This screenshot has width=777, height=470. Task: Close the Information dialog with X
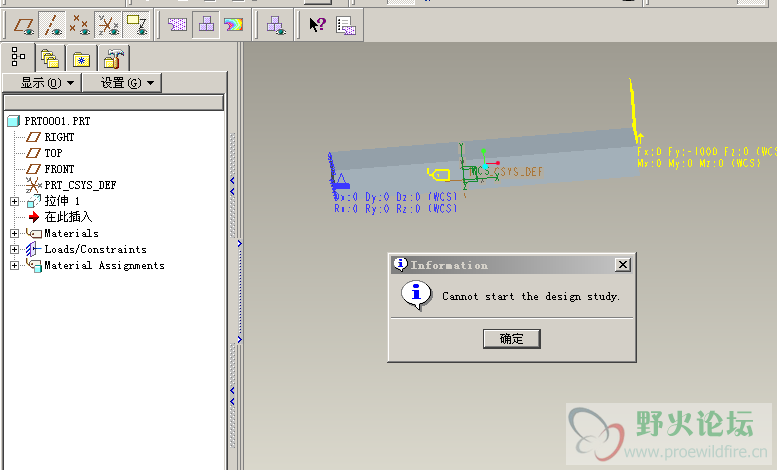pyautogui.click(x=622, y=265)
